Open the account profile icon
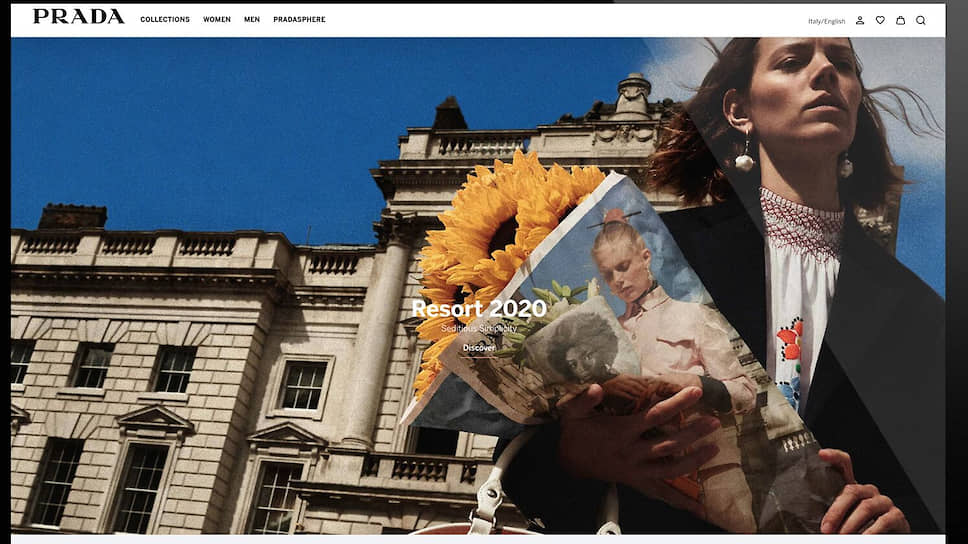Viewport: 968px width, 544px height. tap(859, 20)
